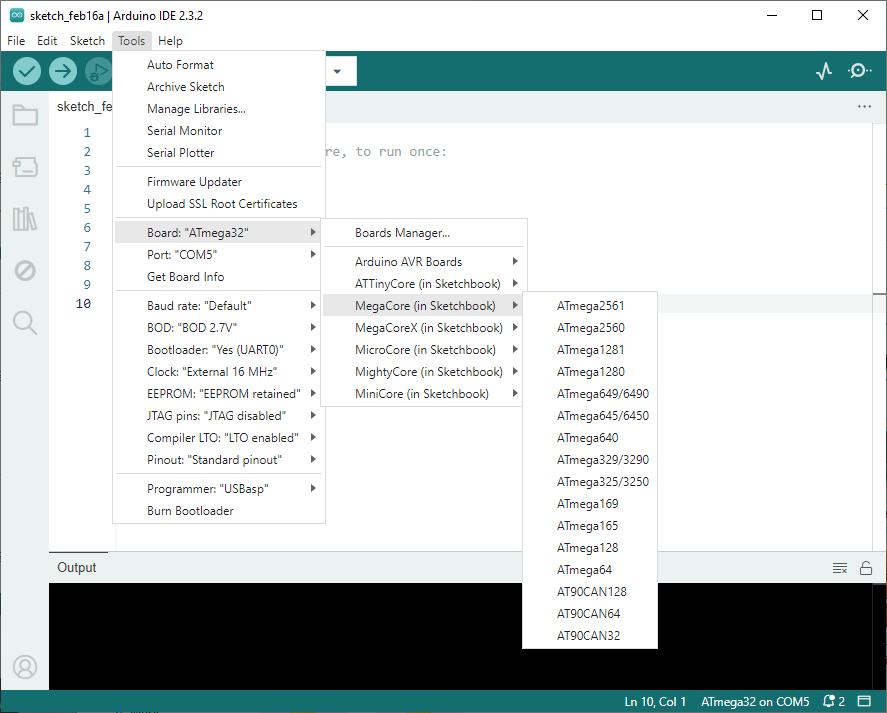Open the Sketchbook folder sidebar icon

(25, 115)
